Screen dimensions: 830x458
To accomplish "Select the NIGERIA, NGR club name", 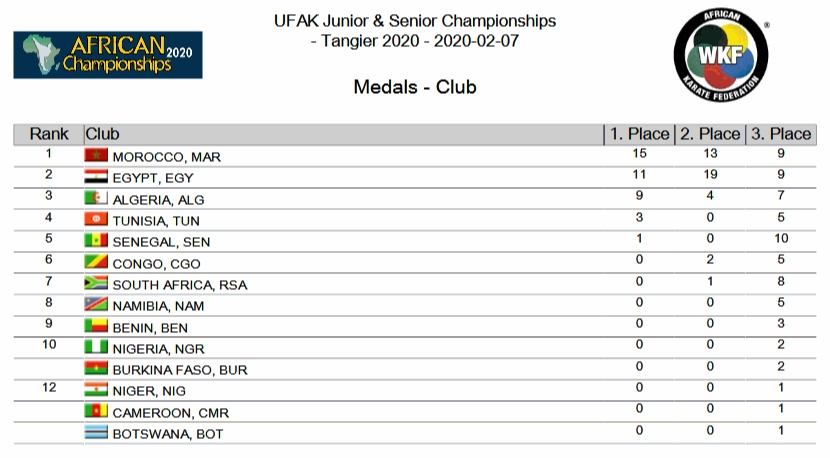I will coord(160,349).
